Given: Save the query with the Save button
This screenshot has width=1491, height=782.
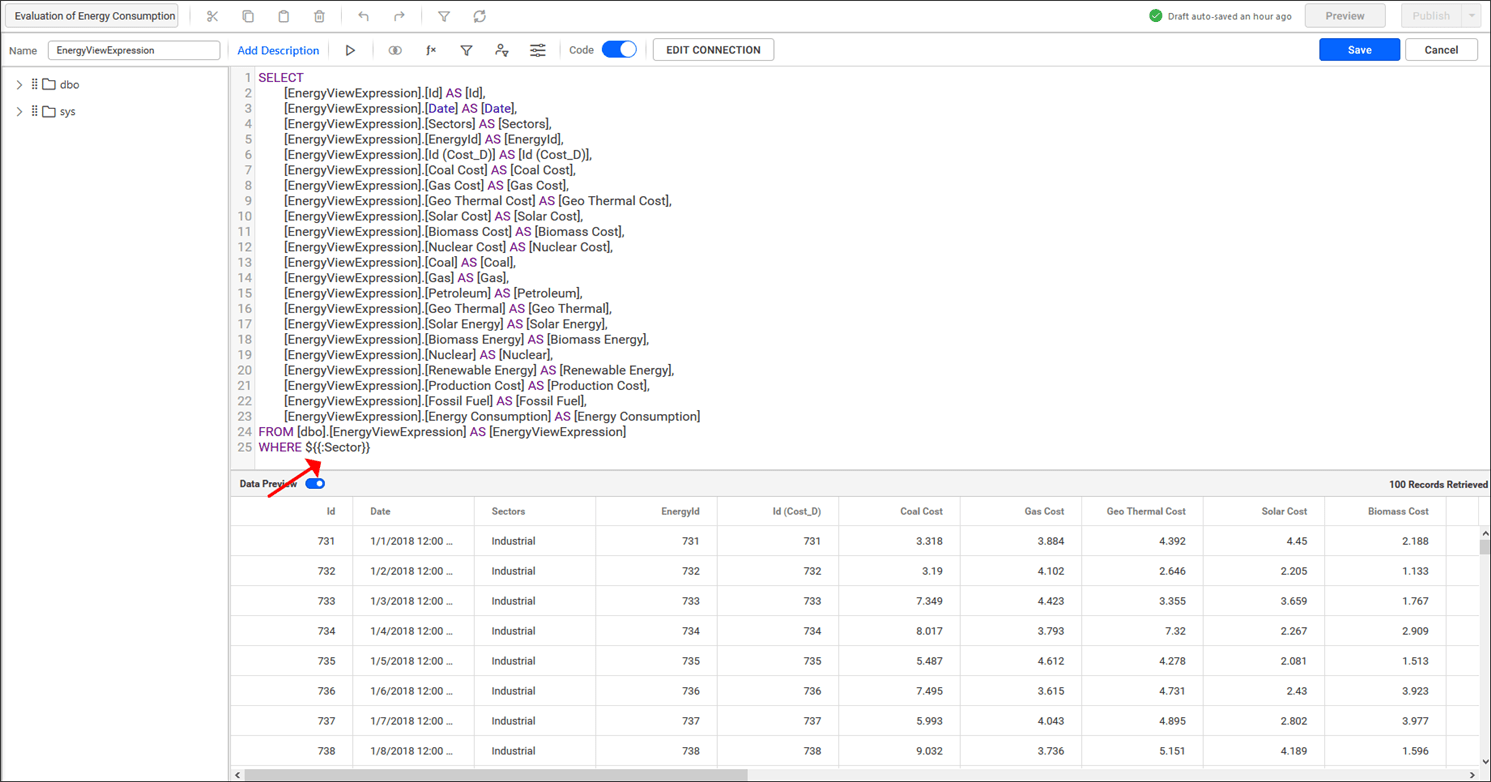Looking at the screenshot, I should coord(1359,49).
